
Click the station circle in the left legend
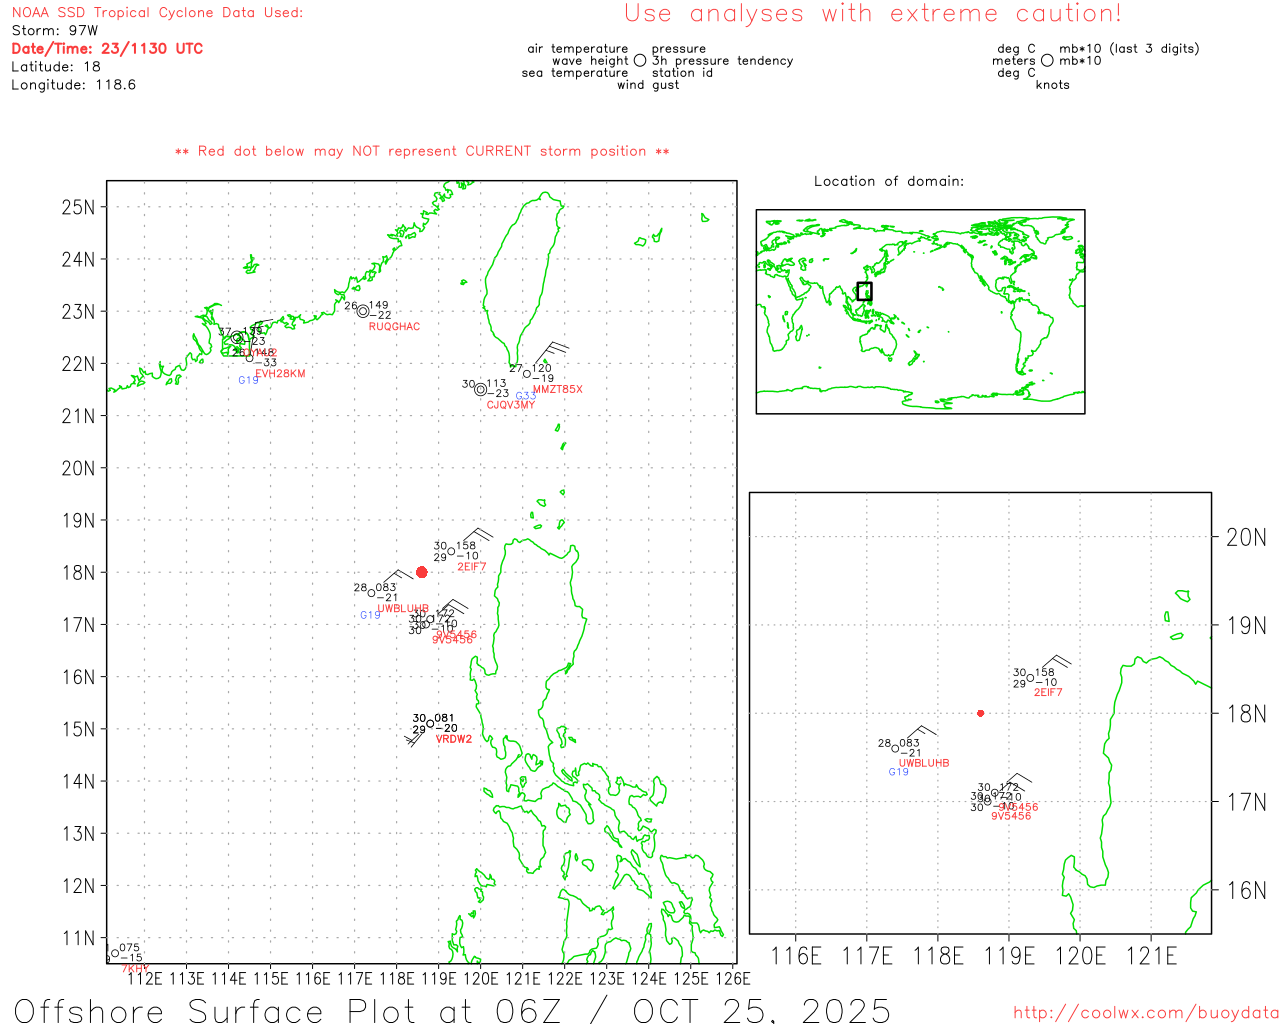640,61
